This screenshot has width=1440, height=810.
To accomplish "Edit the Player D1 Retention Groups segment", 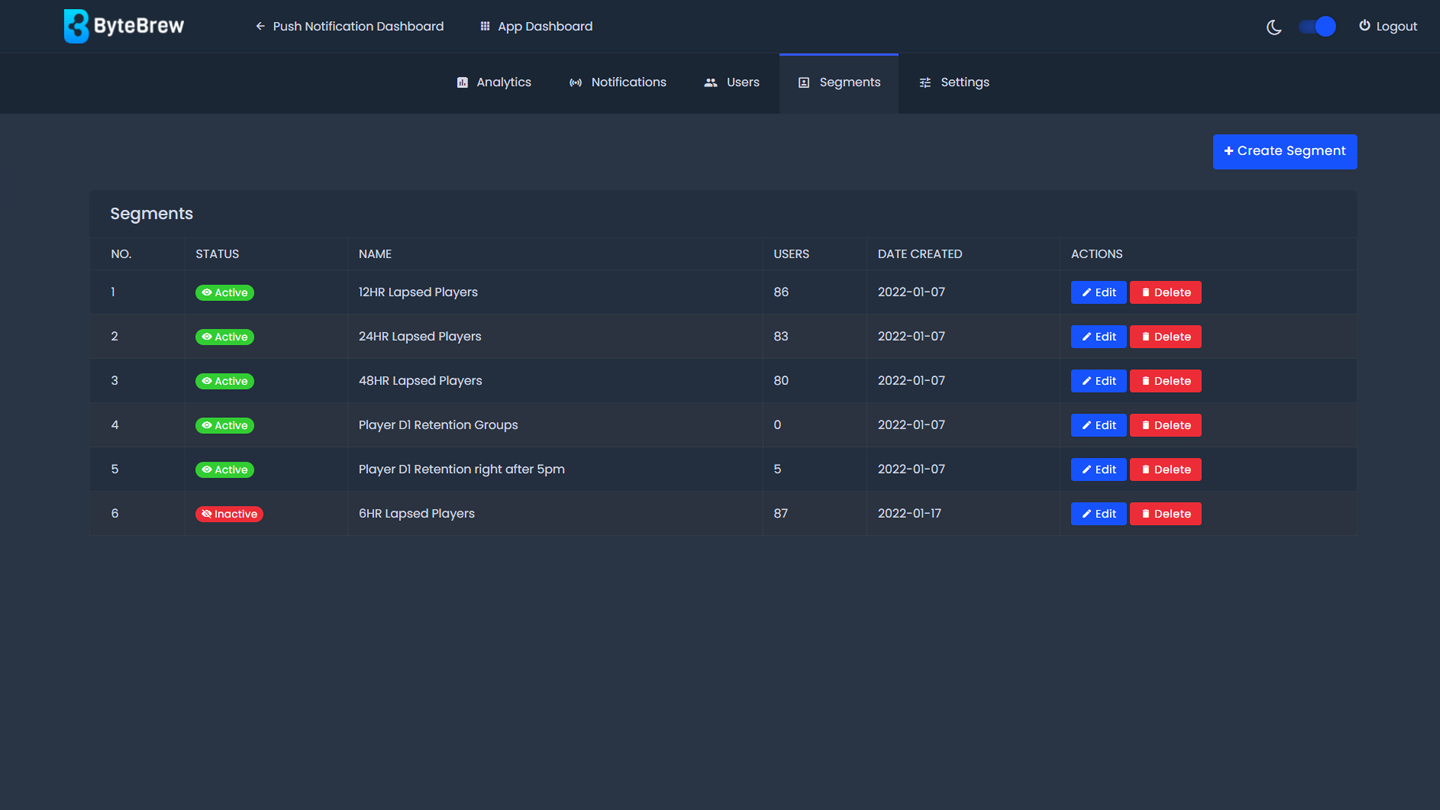I will [1098, 425].
